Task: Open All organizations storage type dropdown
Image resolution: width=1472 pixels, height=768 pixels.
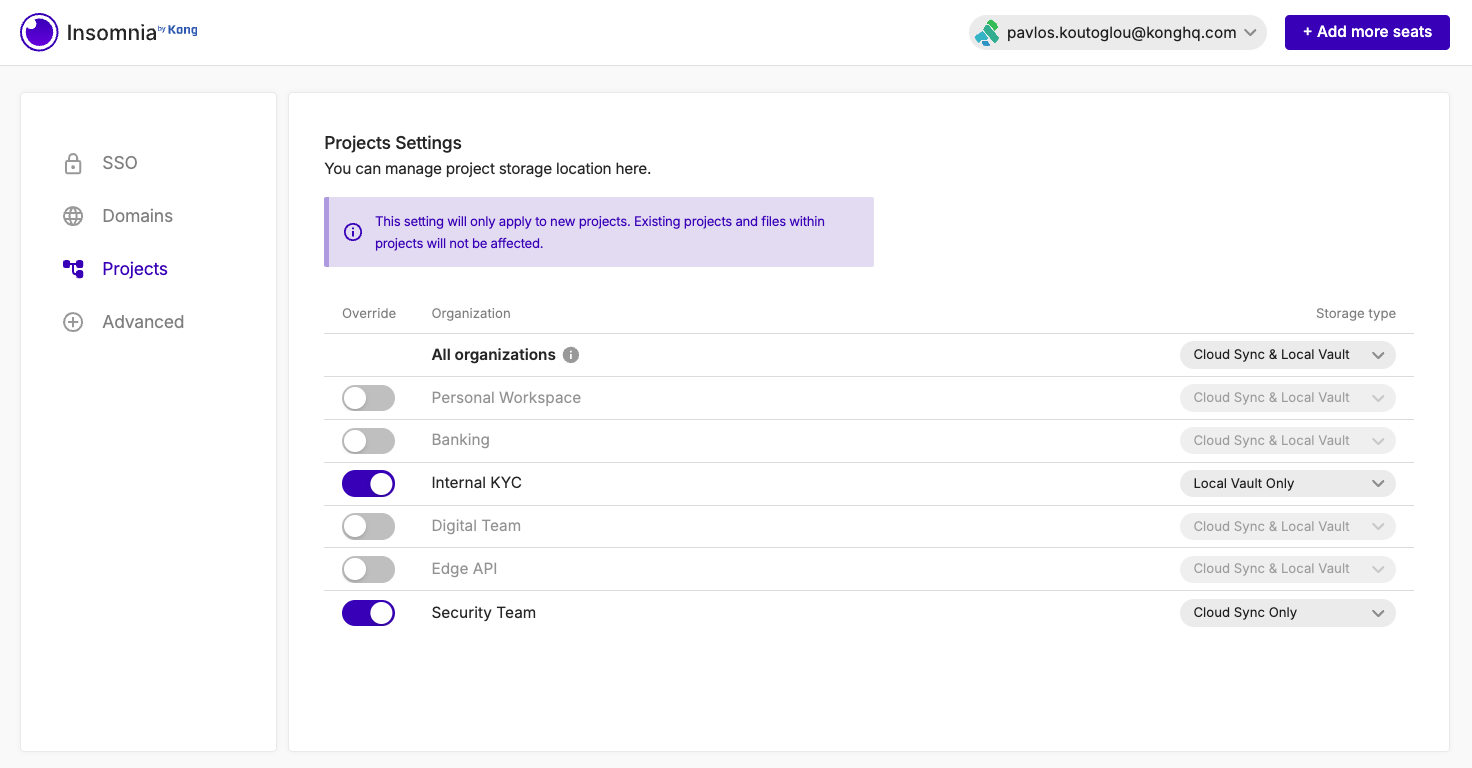Action: coord(1287,355)
